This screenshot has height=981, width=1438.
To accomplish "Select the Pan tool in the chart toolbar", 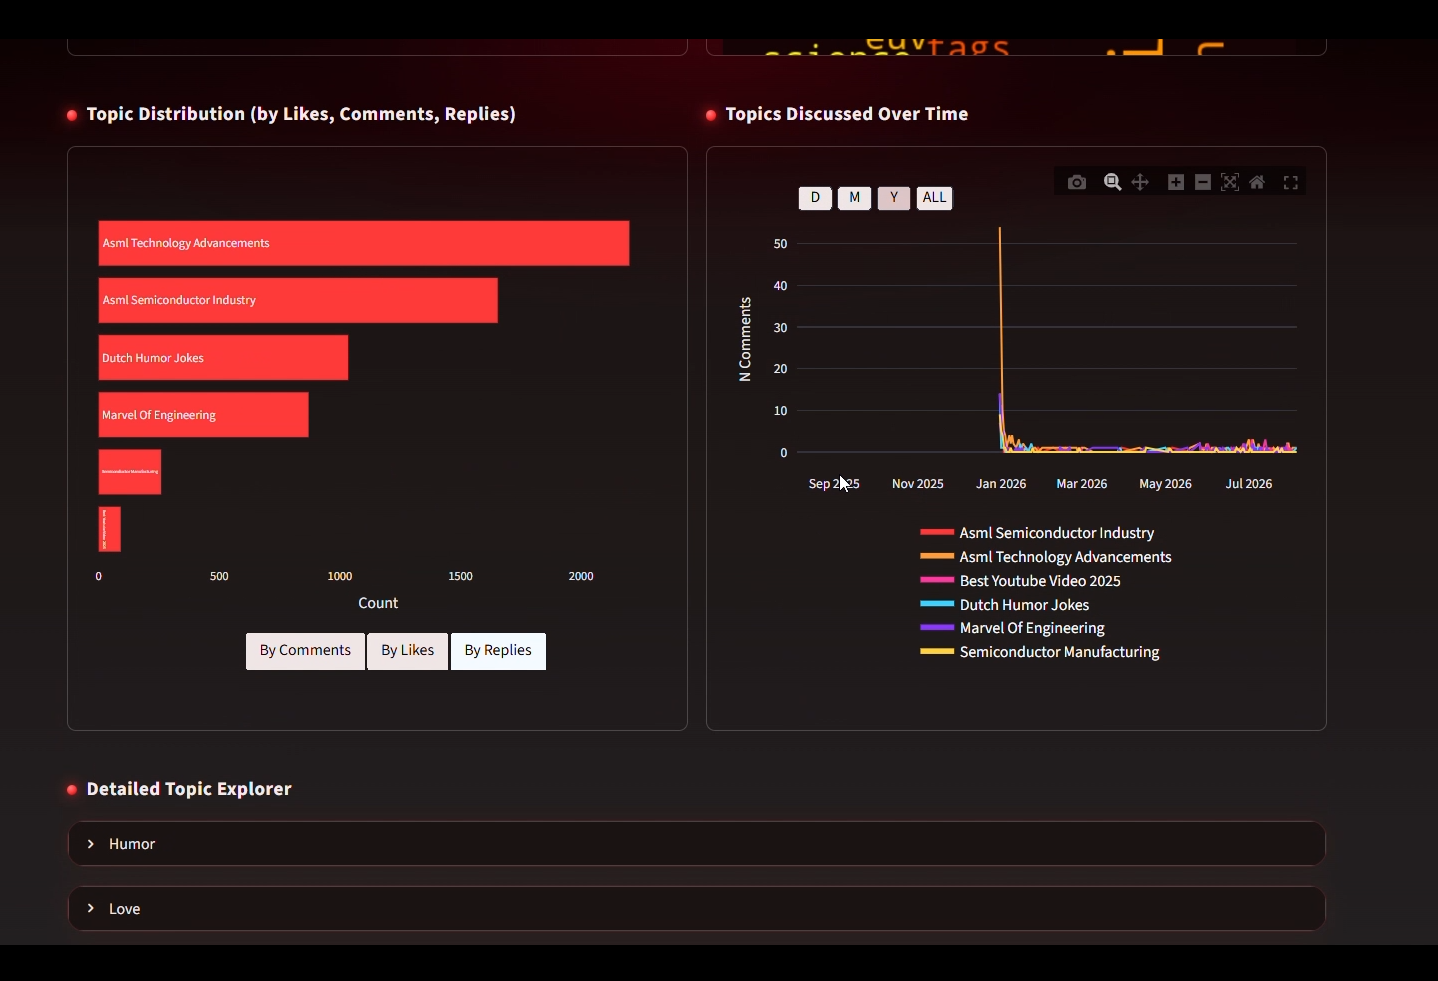I will 1141,182.
